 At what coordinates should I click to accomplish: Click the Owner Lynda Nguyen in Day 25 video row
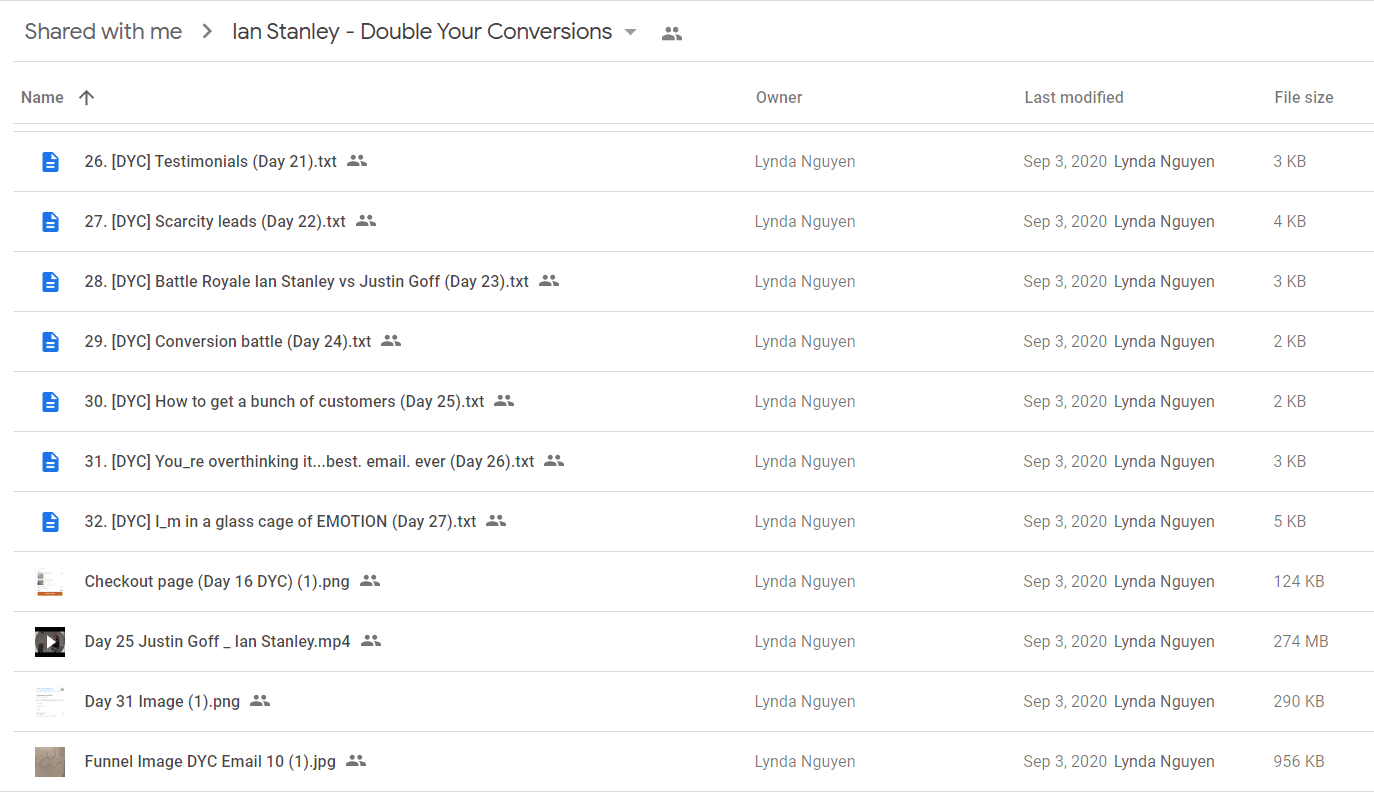[805, 641]
